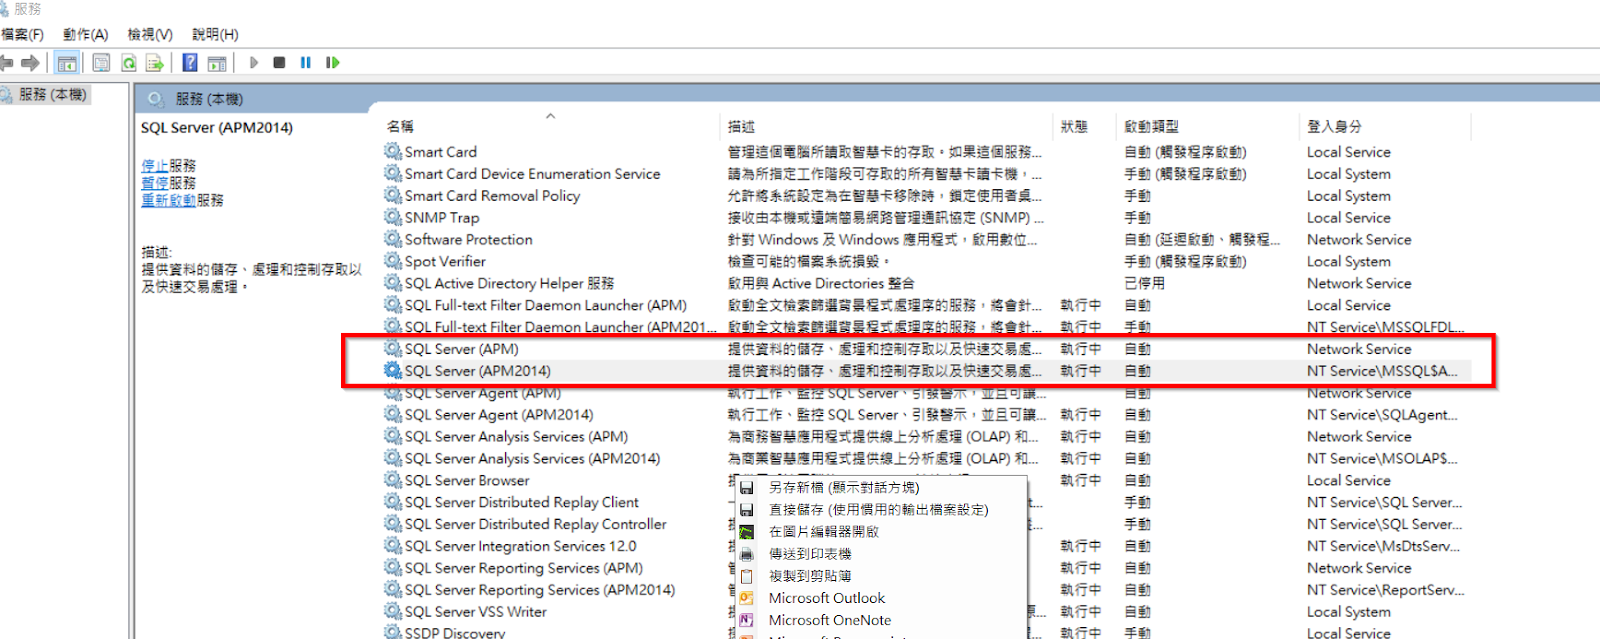Click the printer icon in context menu
The image size is (1600, 639).
pyautogui.click(x=746, y=554)
